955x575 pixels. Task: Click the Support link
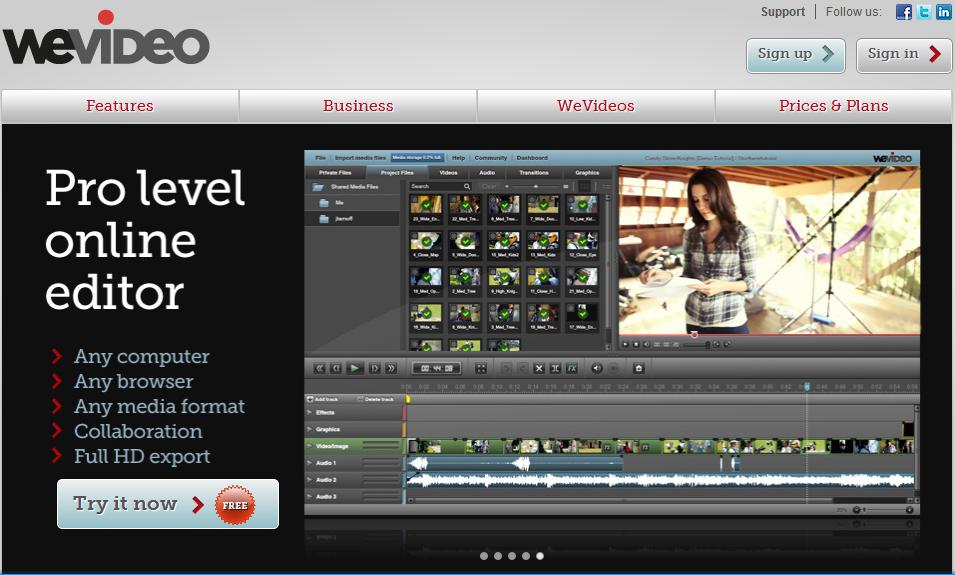[x=783, y=12]
